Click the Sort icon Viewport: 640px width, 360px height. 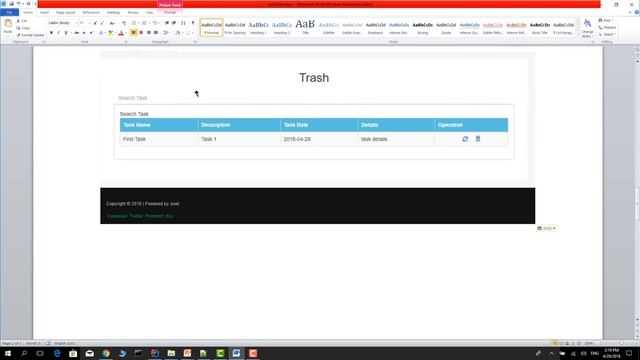click(x=183, y=23)
